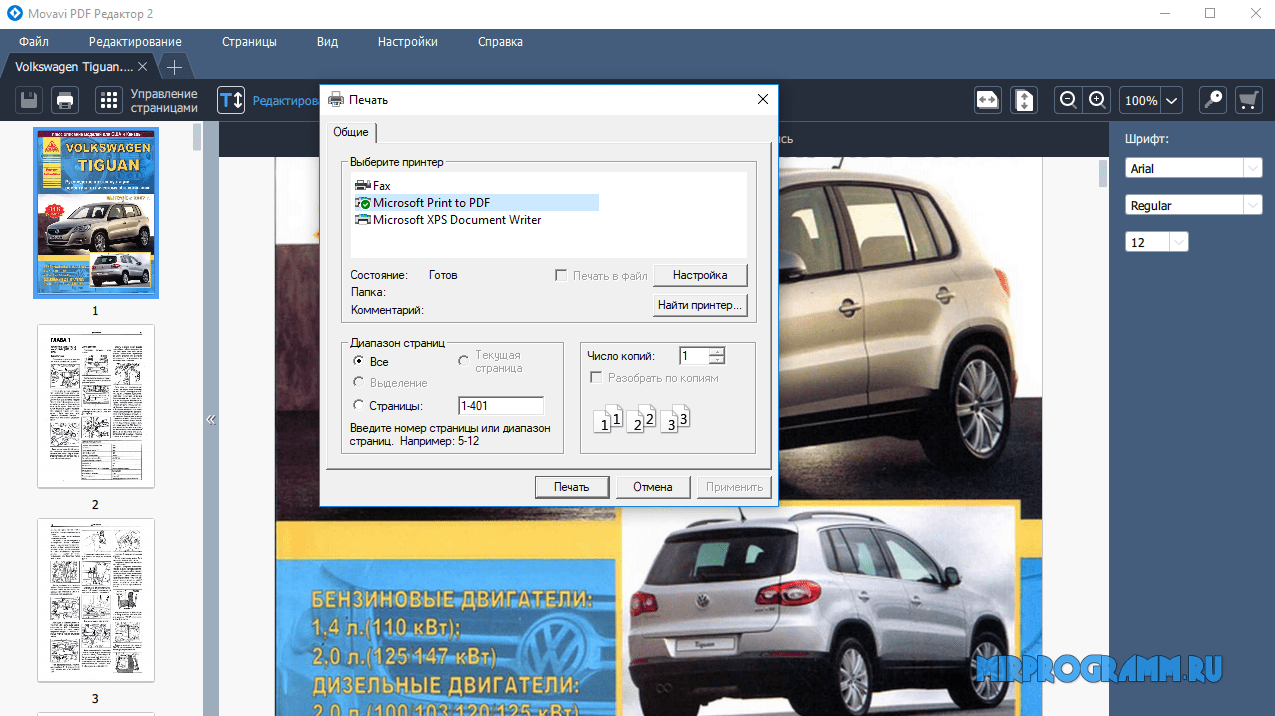This screenshot has height=716, width=1275.
Task: Click the page range field showing 1-401
Action: (500, 405)
